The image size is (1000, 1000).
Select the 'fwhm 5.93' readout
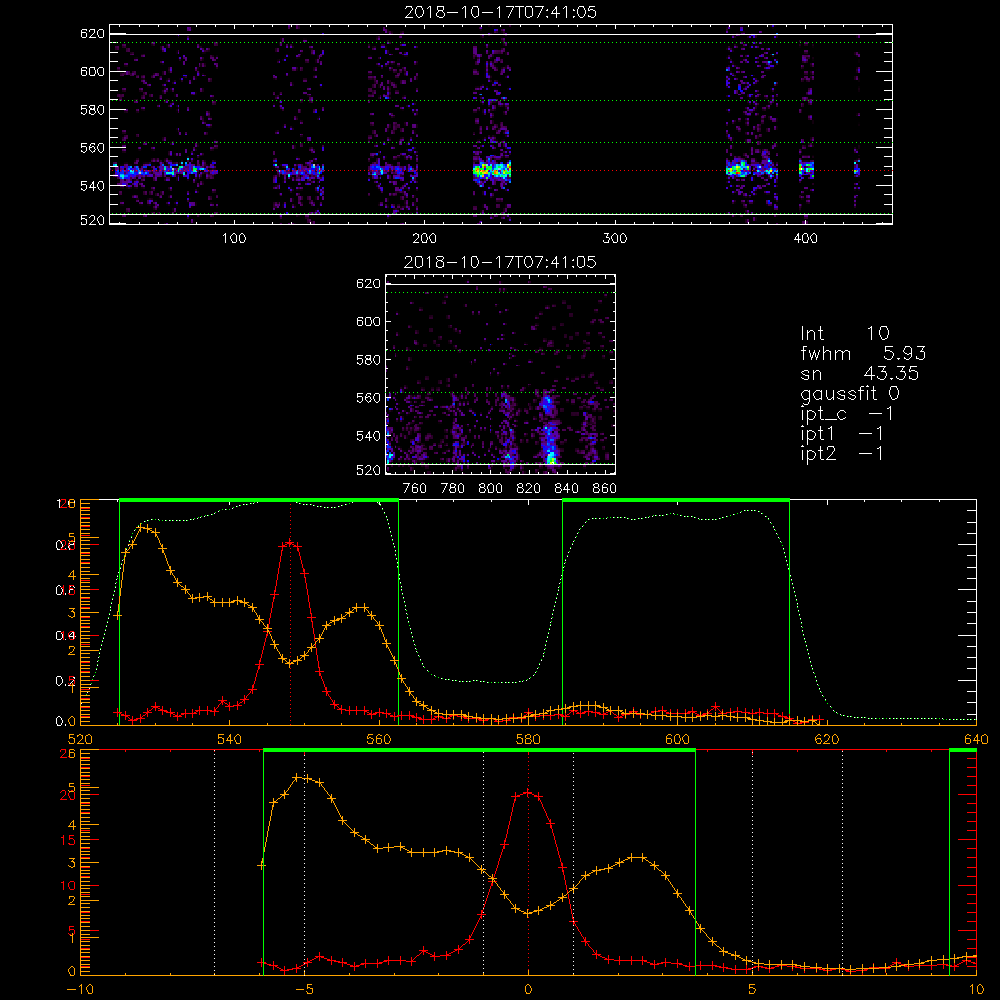pos(863,353)
